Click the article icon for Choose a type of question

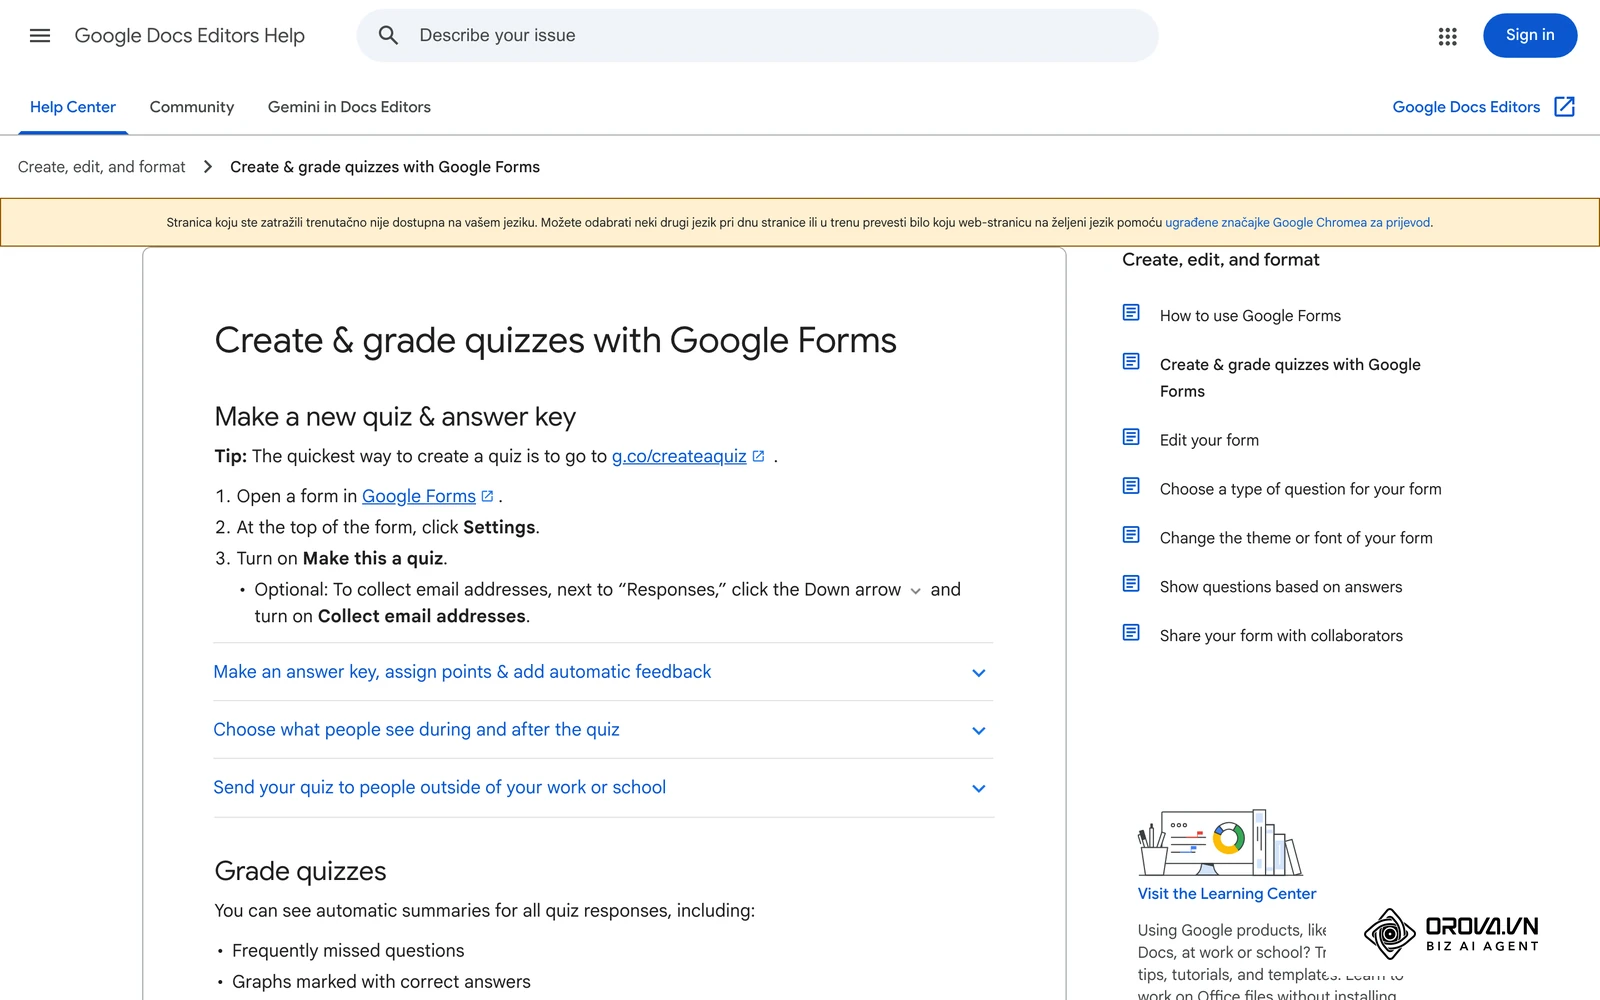pos(1131,486)
